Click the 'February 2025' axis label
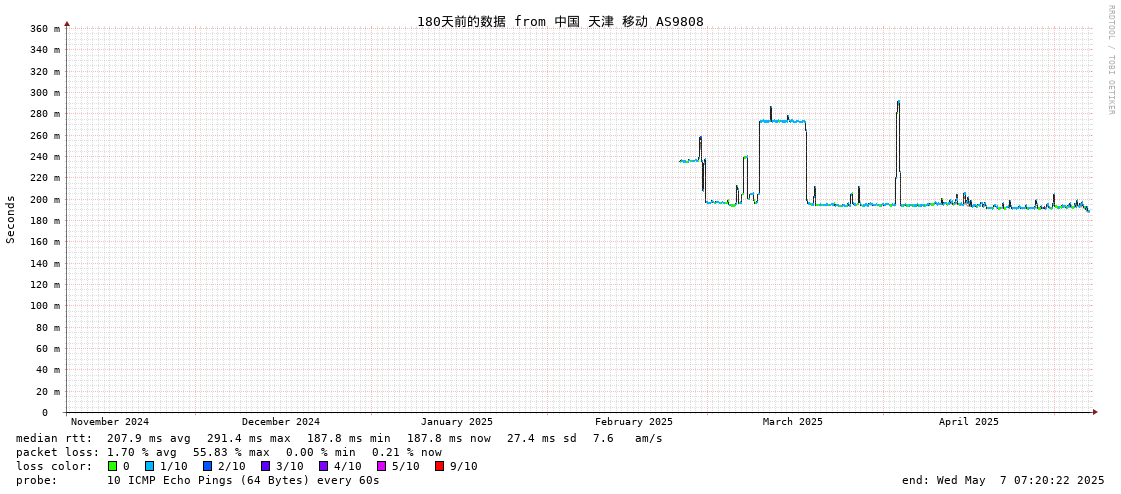1121x494 pixels. [633, 422]
